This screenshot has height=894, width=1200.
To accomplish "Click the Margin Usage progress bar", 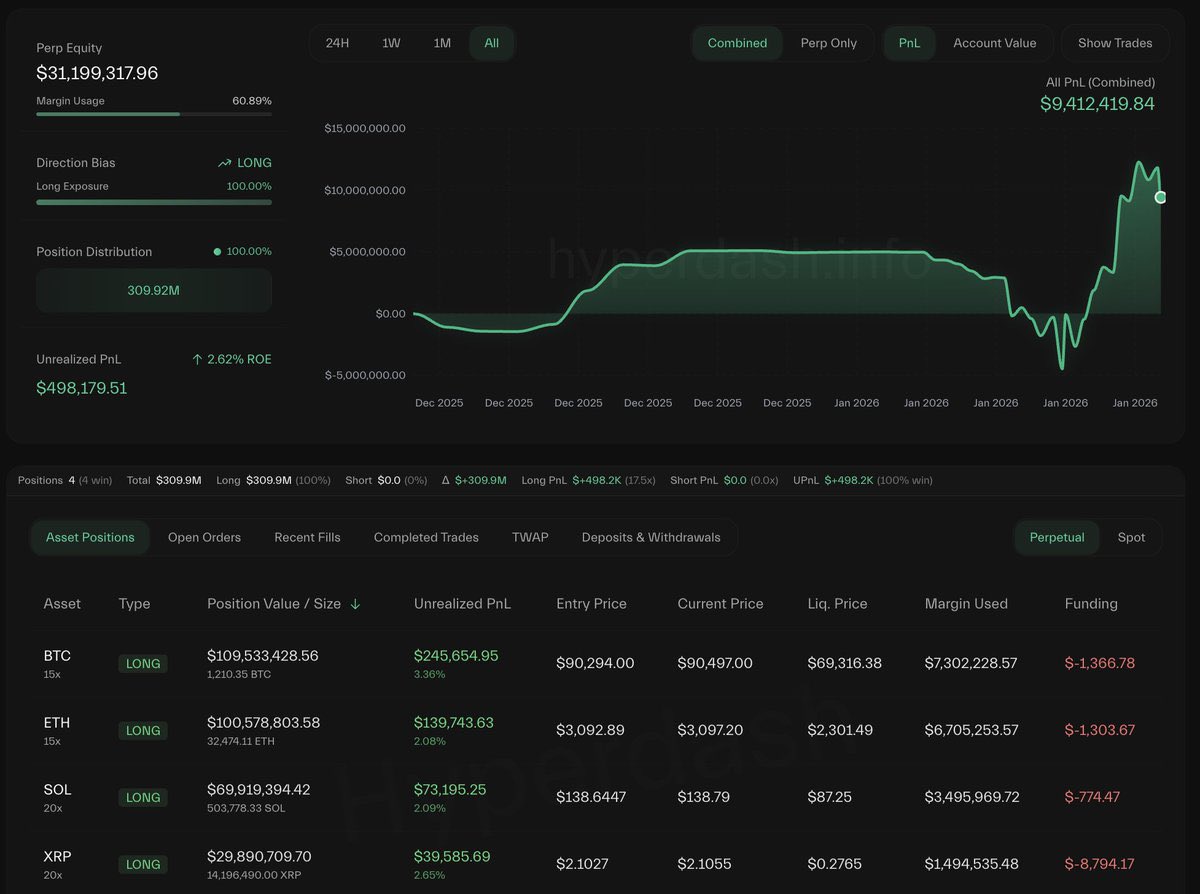I will pos(154,114).
